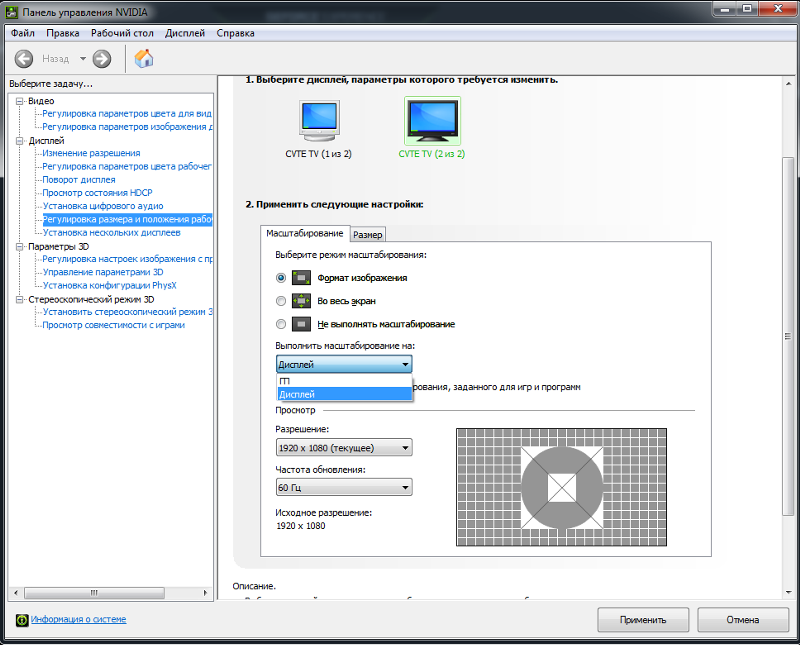Open Установить стереоскопический режим 3D task
Viewport: 800px width, 645px height.
click(127, 312)
